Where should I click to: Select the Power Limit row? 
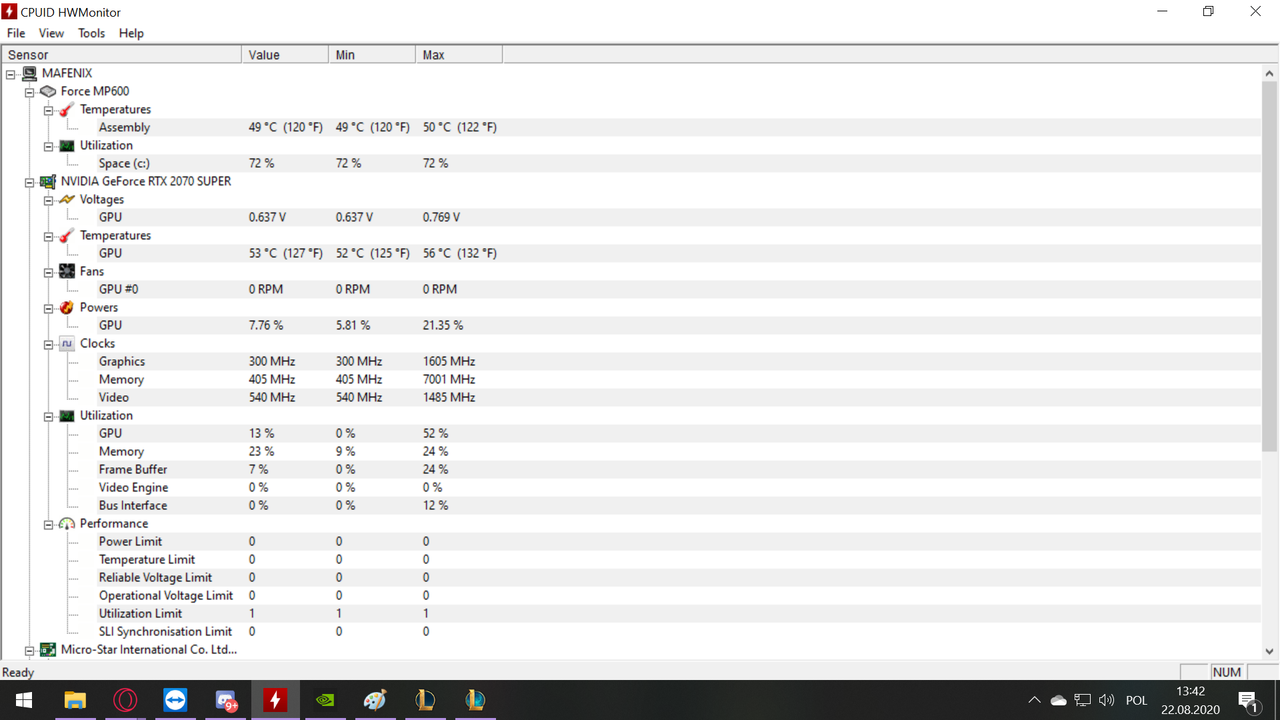tap(631, 541)
